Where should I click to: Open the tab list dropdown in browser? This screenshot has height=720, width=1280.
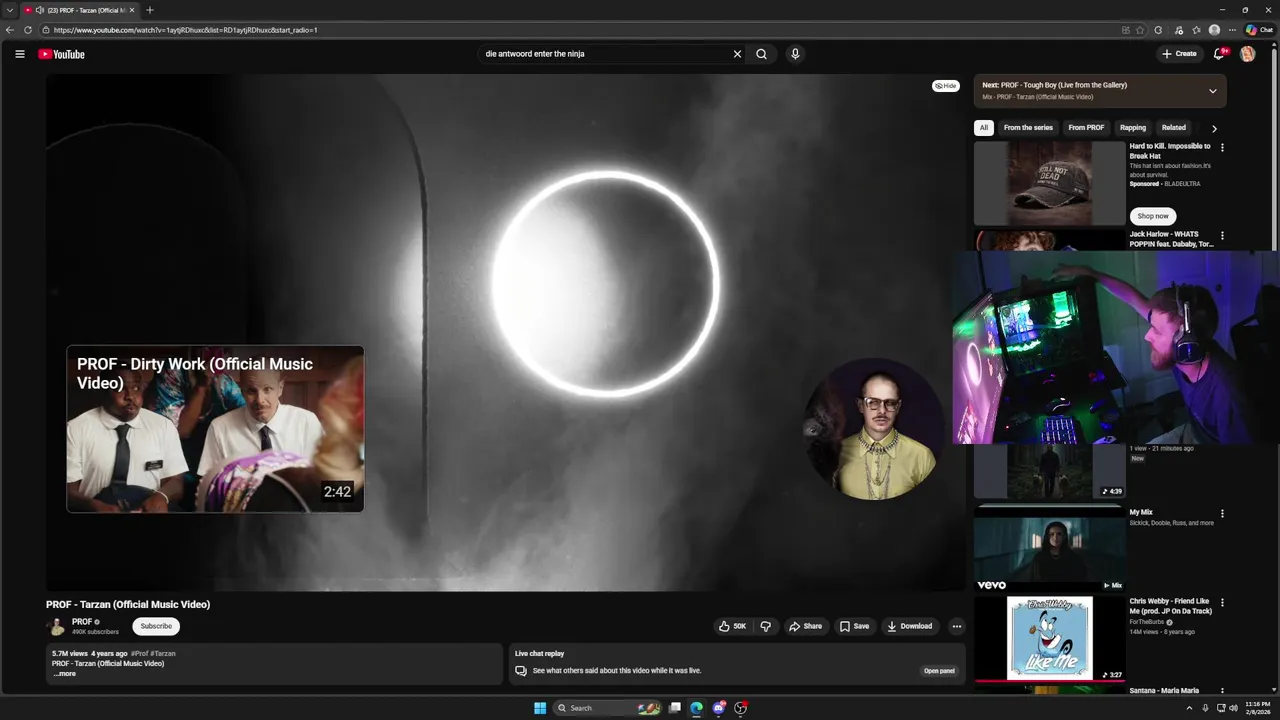point(9,10)
